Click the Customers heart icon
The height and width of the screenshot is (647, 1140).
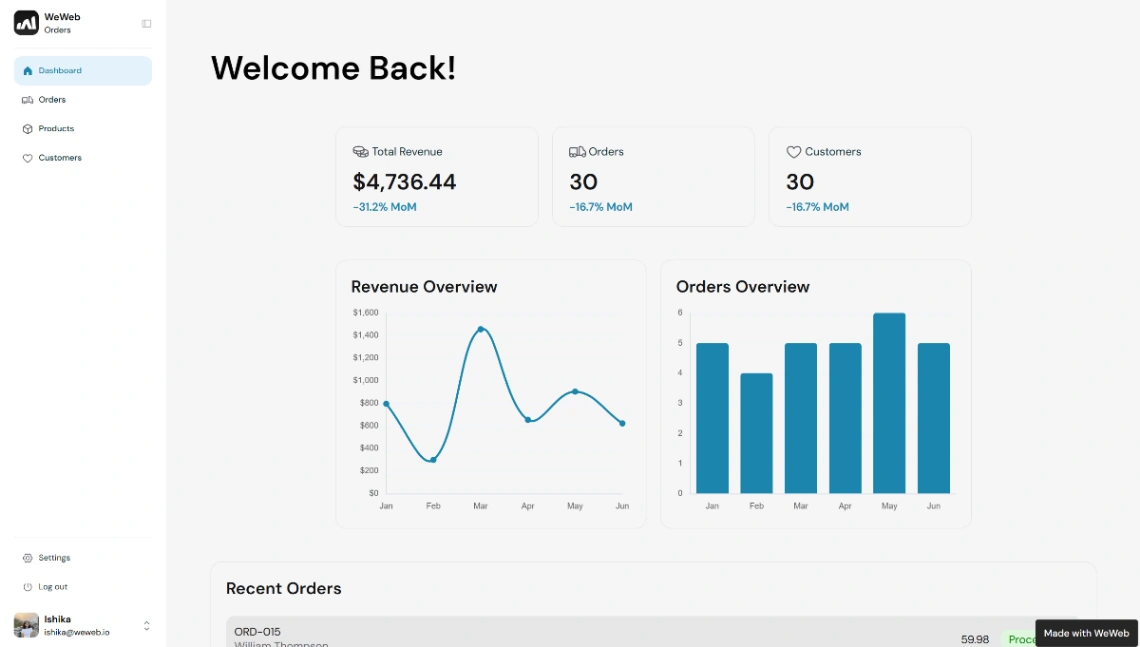[28, 157]
